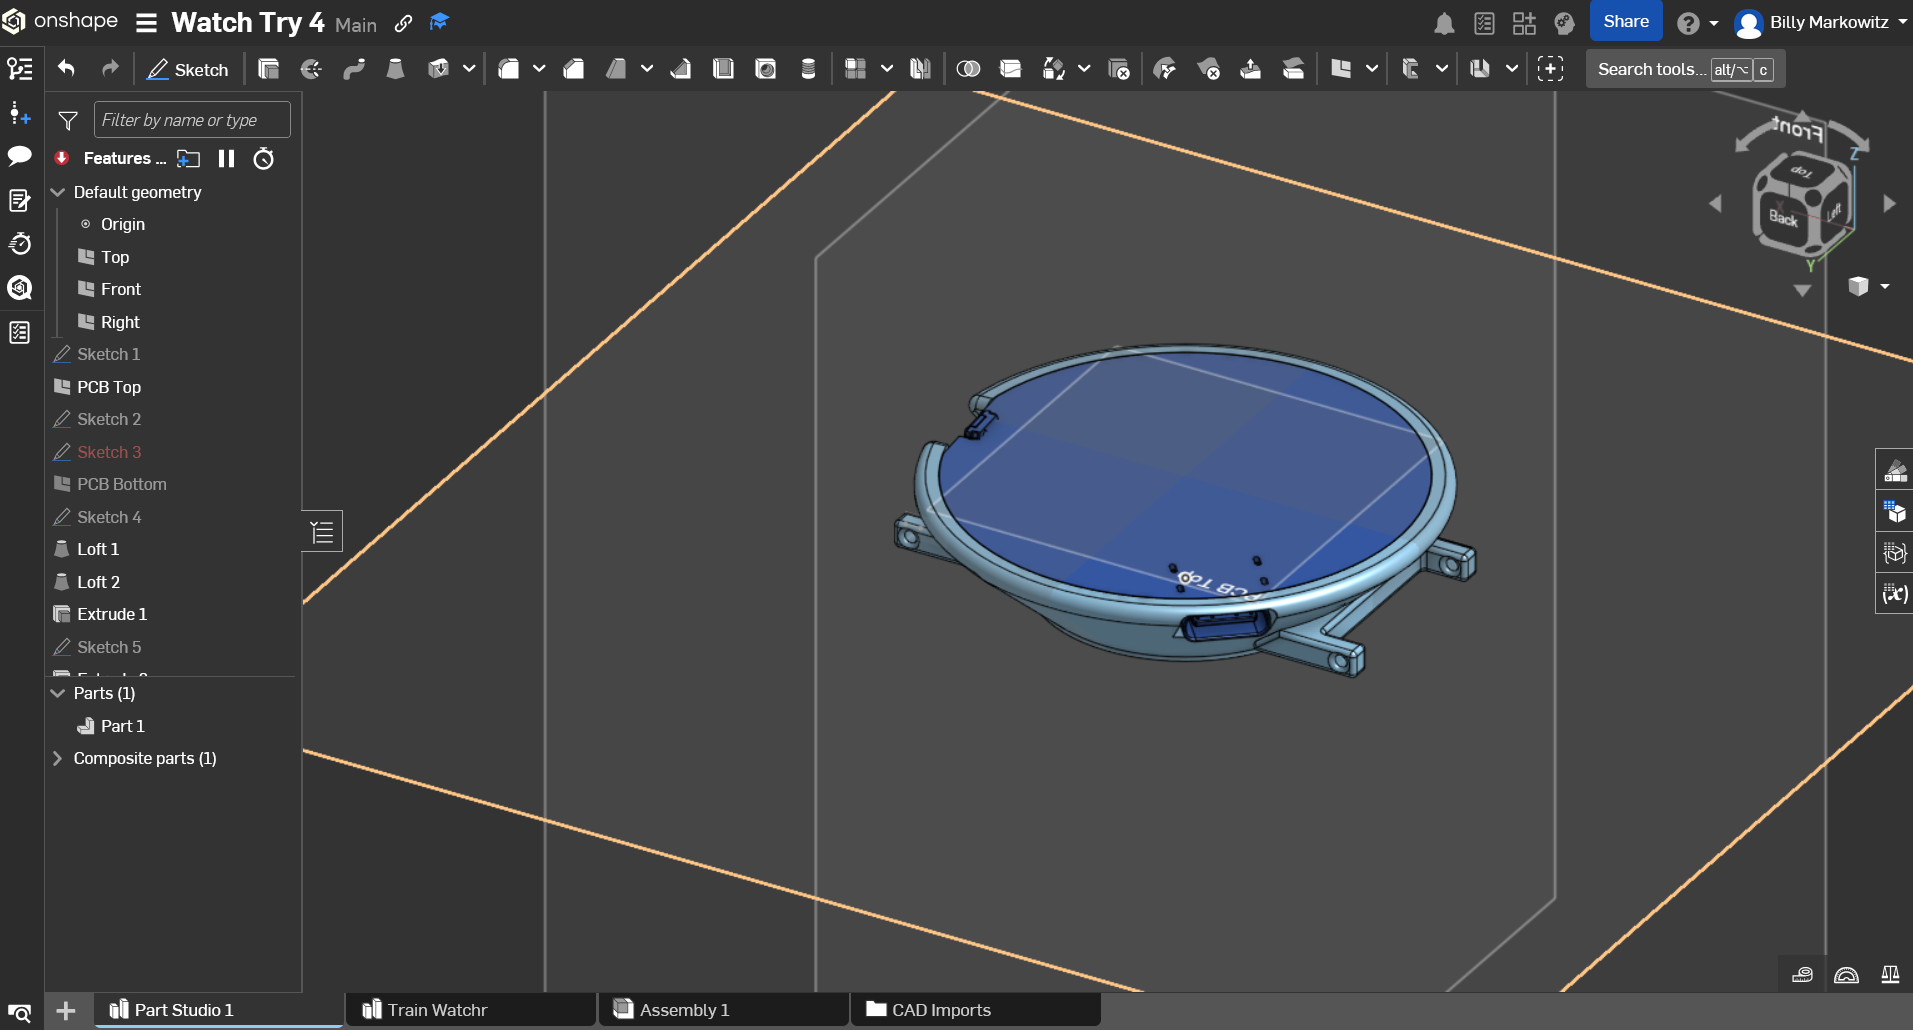The image size is (1913, 1030).
Task: Select the Shell tool
Action: coord(723,69)
